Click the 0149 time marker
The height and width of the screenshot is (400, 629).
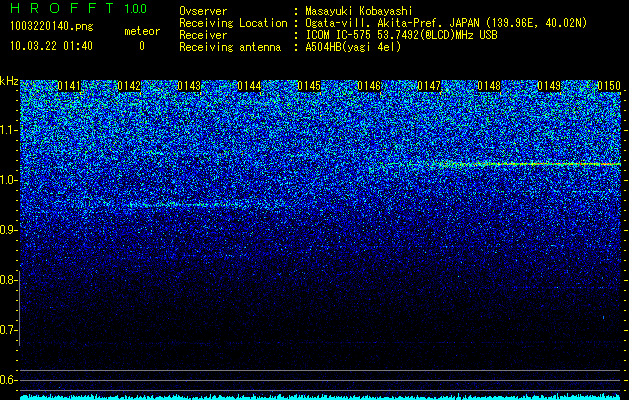pyautogui.click(x=549, y=86)
